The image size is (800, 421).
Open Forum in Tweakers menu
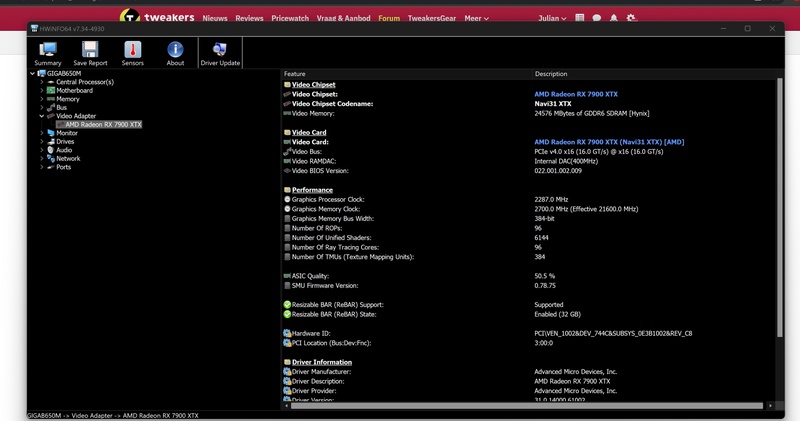pos(389,18)
